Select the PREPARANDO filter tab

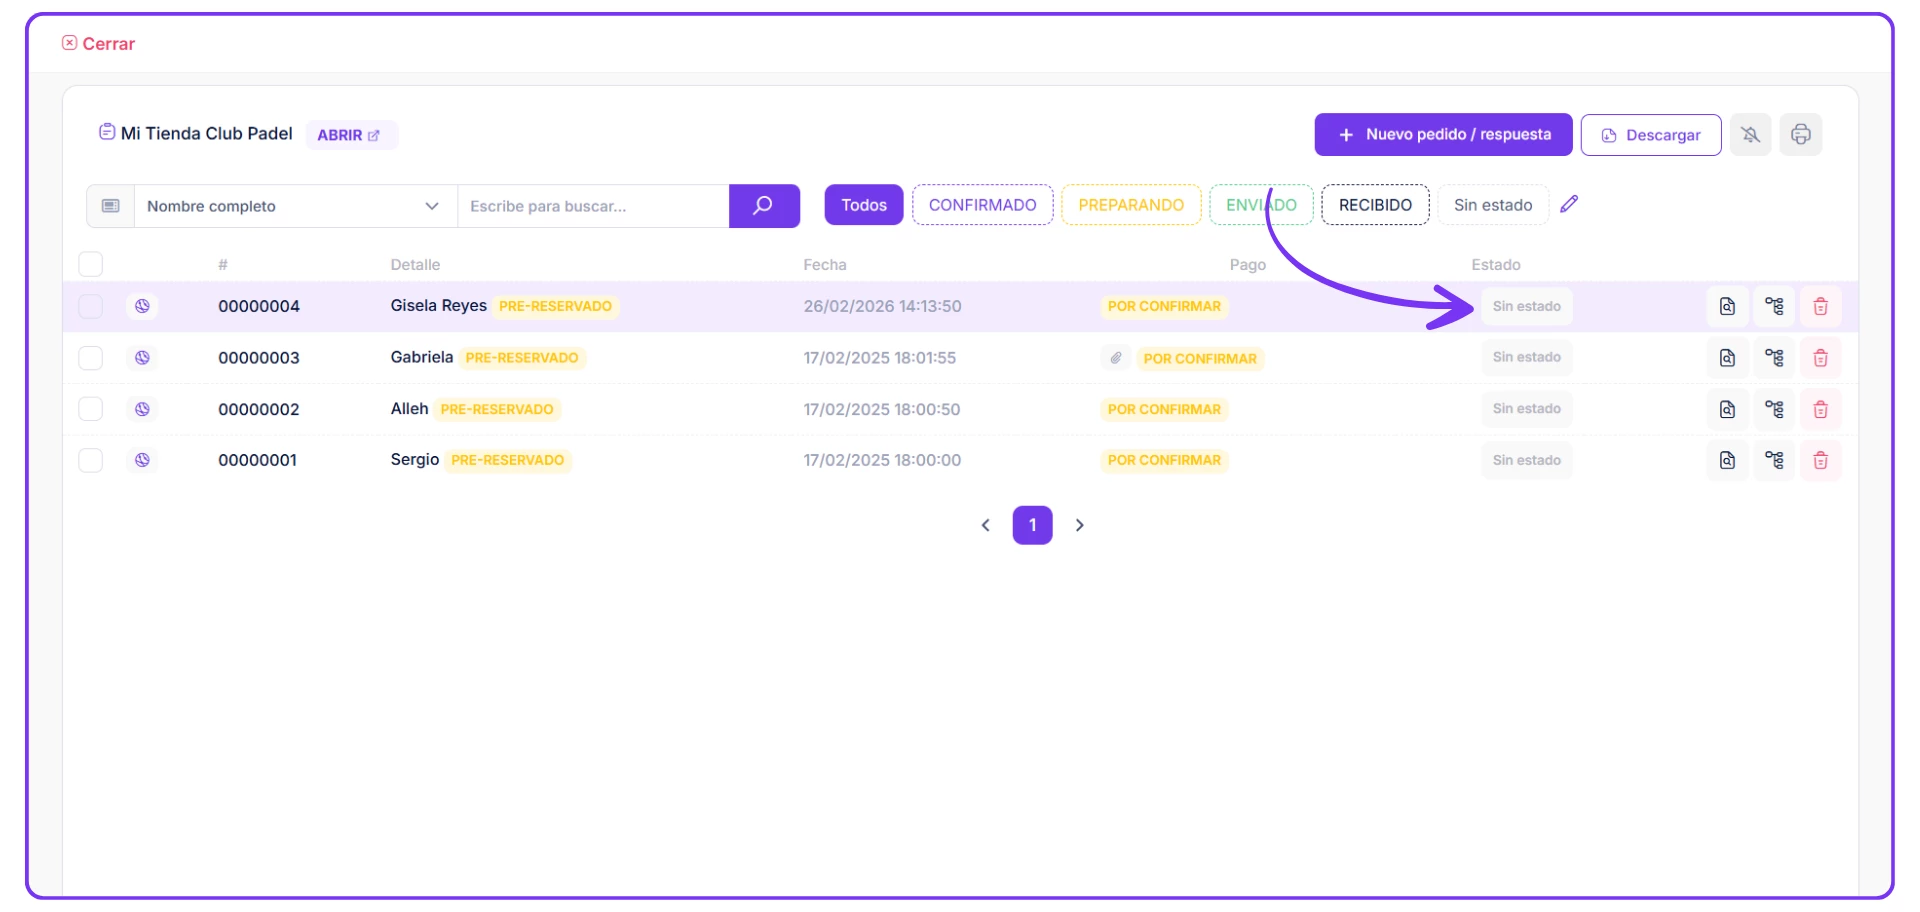coord(1130,205)
